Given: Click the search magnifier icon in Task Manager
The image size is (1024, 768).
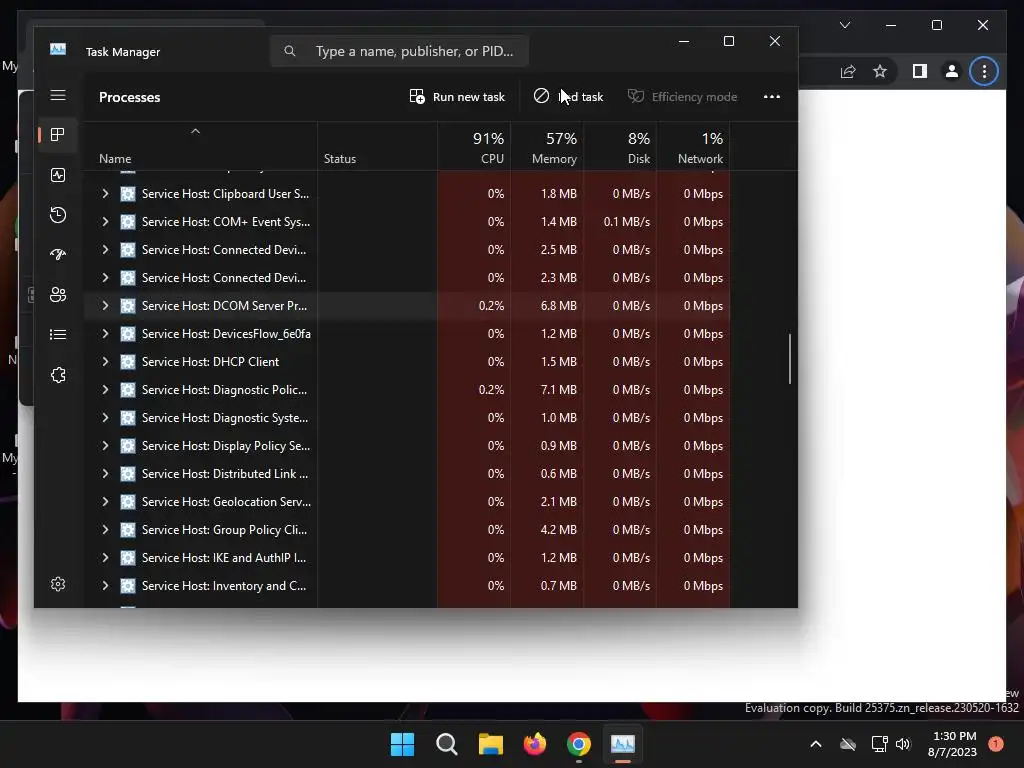Looking at the screenshot, I should pyautogui.click(x=290, y=51).
